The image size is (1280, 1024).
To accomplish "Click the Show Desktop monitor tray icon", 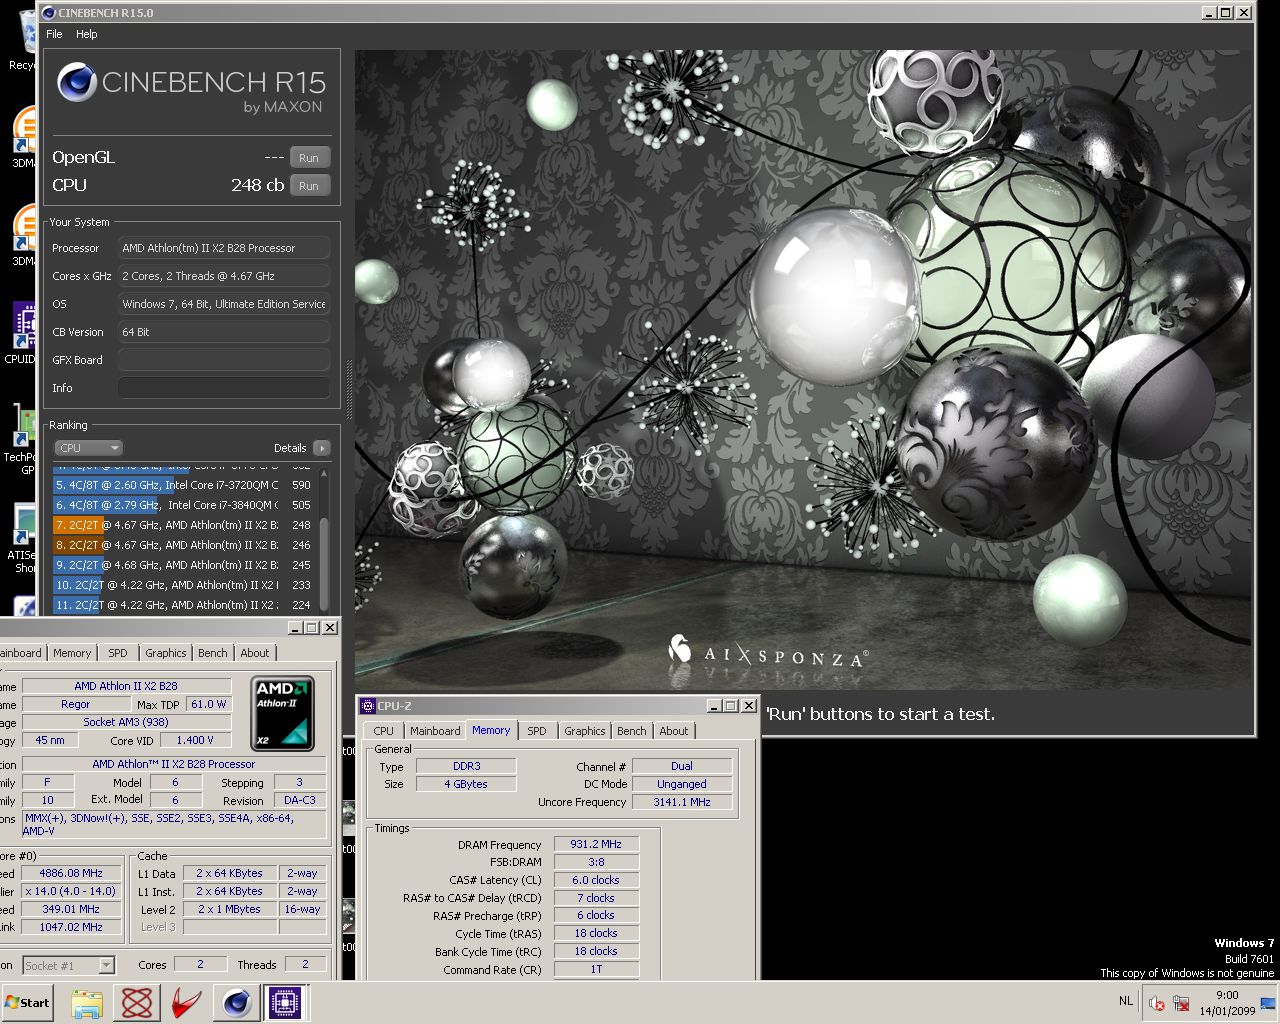I will 1269,1003.
